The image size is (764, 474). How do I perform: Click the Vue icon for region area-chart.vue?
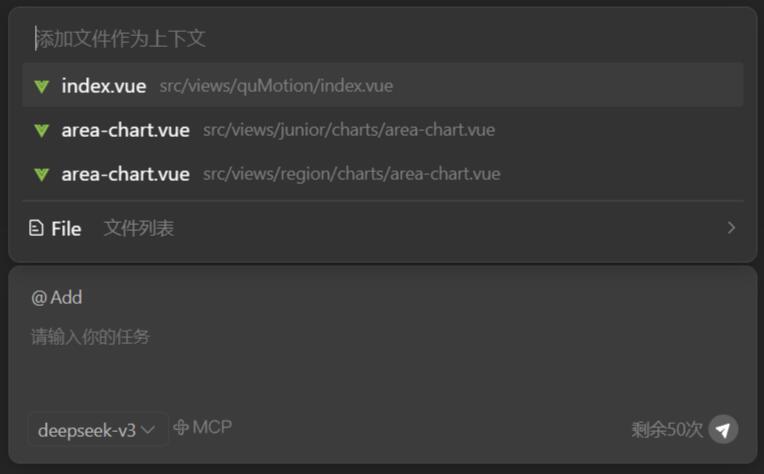point(41,174)
